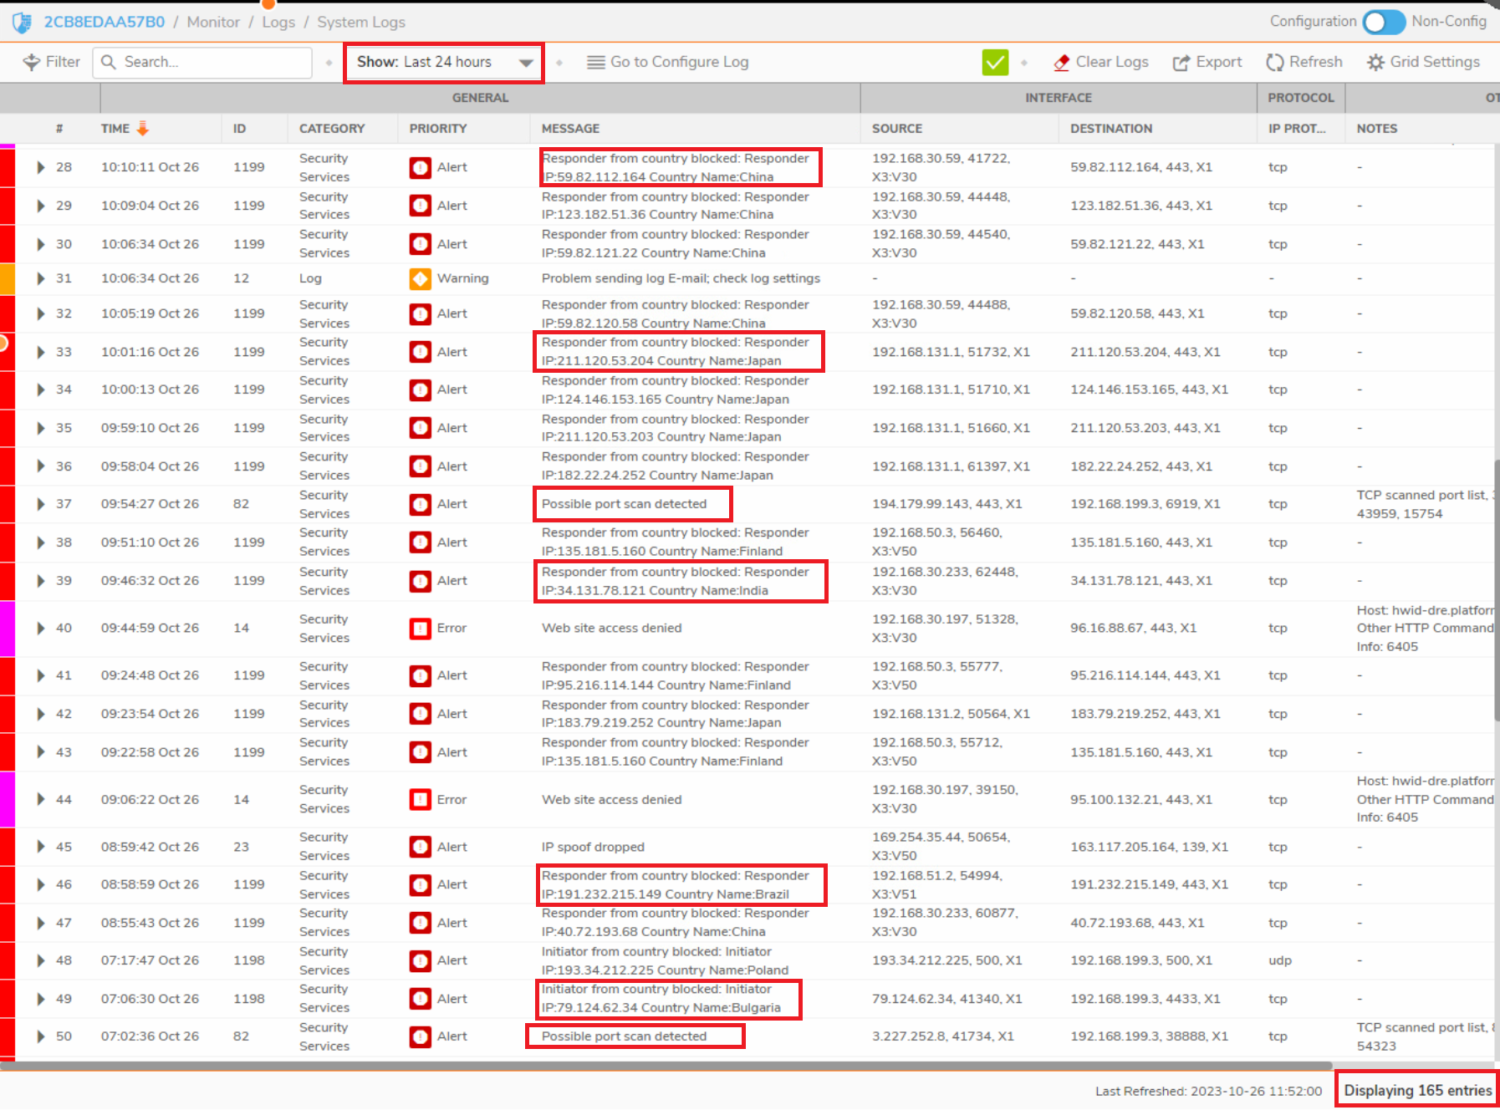
Task: Open Logs in the breadcrumb path
Action: 278,22
